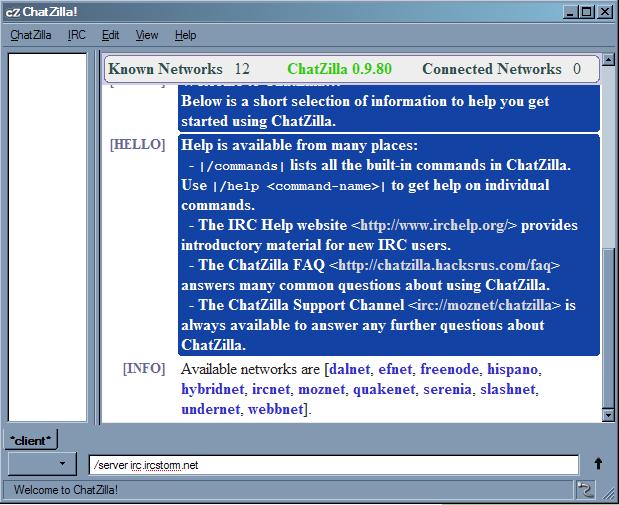This screenshot has height=505, width=619.
Task: Open the irc://moznet/chatzilla support link
Action: 484,305
